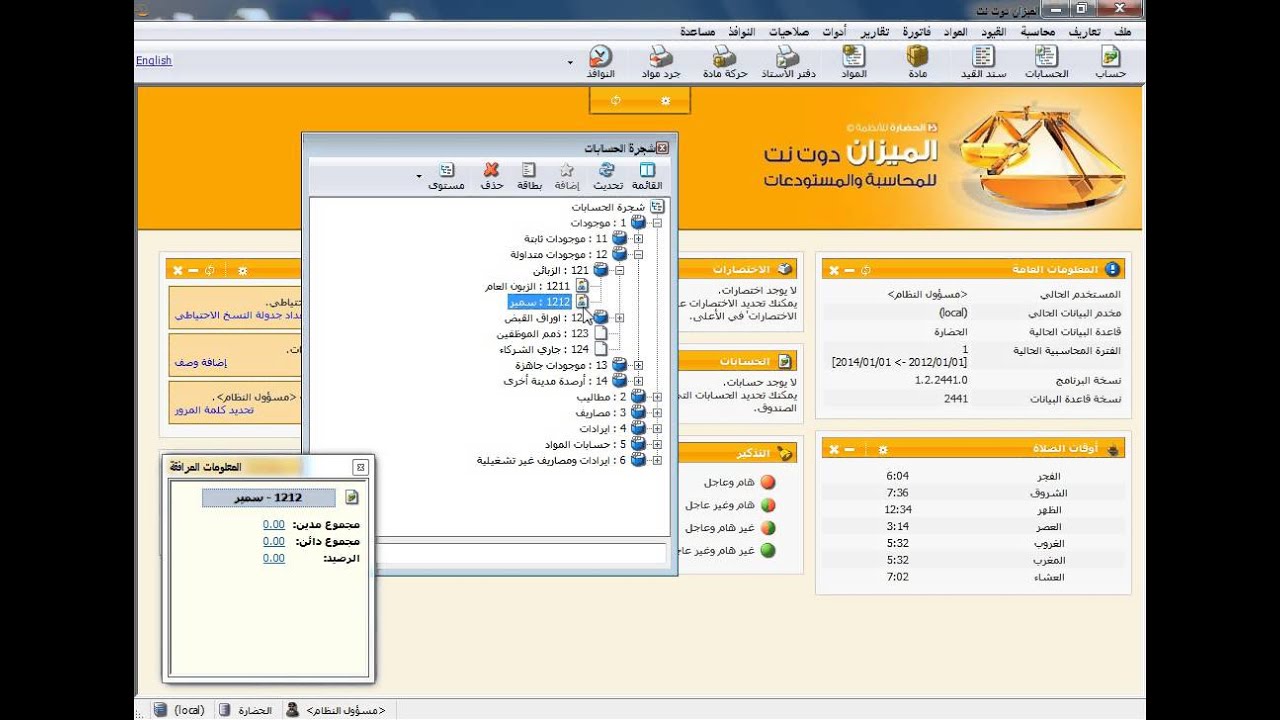The image size is (1280, 720).
Task: Click حذف (Delete) red X icon
Action: [x=491, y=176]
